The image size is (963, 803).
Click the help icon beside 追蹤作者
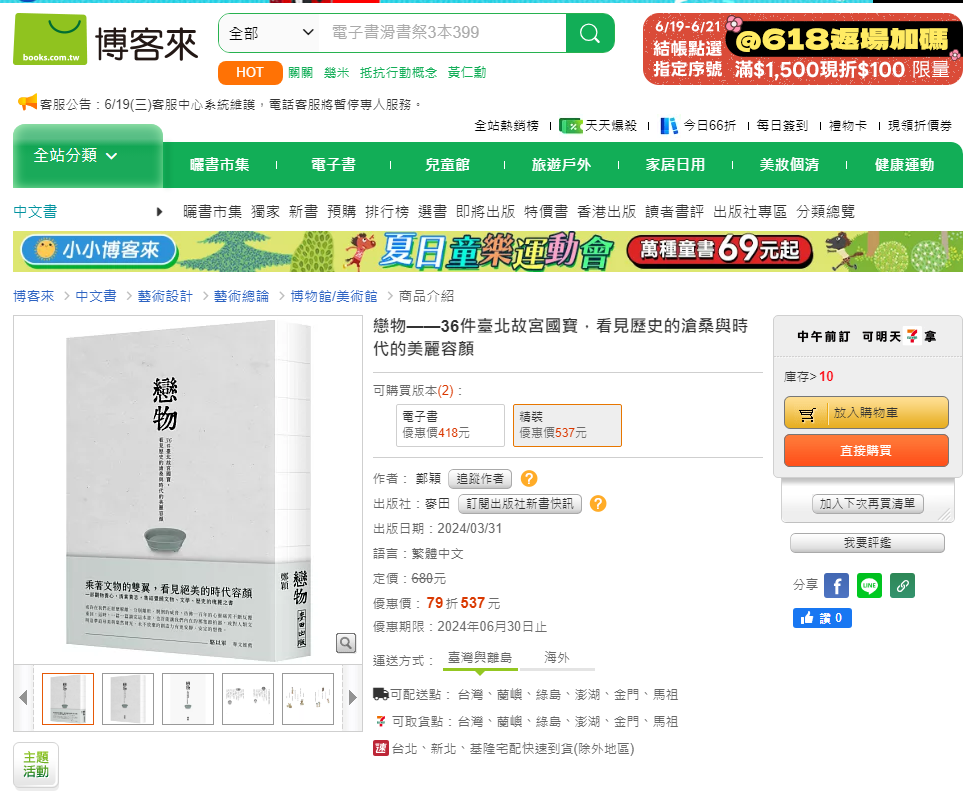pyautogui.click(x=529, y=479)
